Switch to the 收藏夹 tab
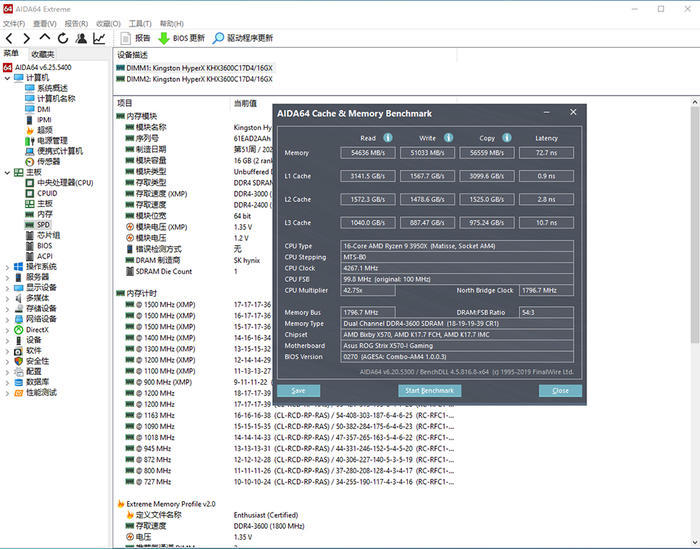The height and width of the screenshot is (549, 700). tap(43, 54)
